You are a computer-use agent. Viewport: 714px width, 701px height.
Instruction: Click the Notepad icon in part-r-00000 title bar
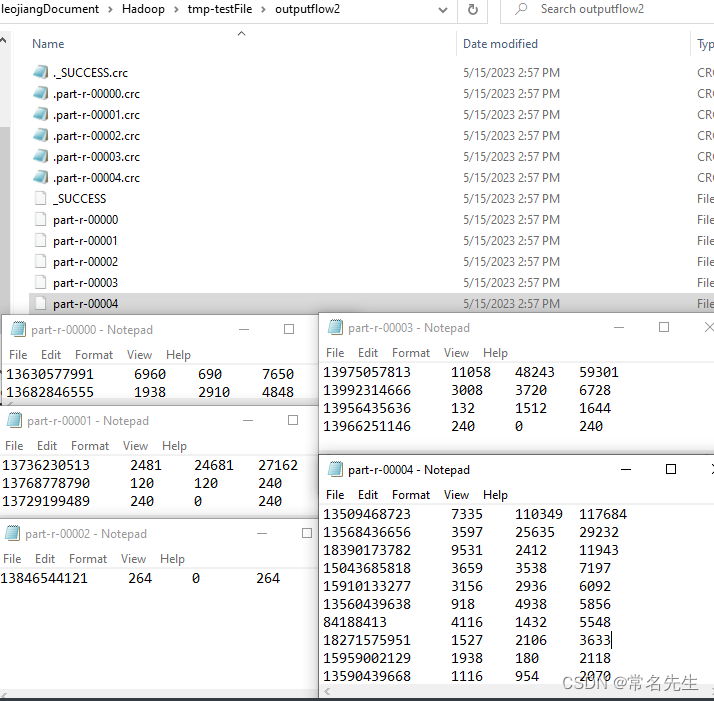tap(19, 329)
